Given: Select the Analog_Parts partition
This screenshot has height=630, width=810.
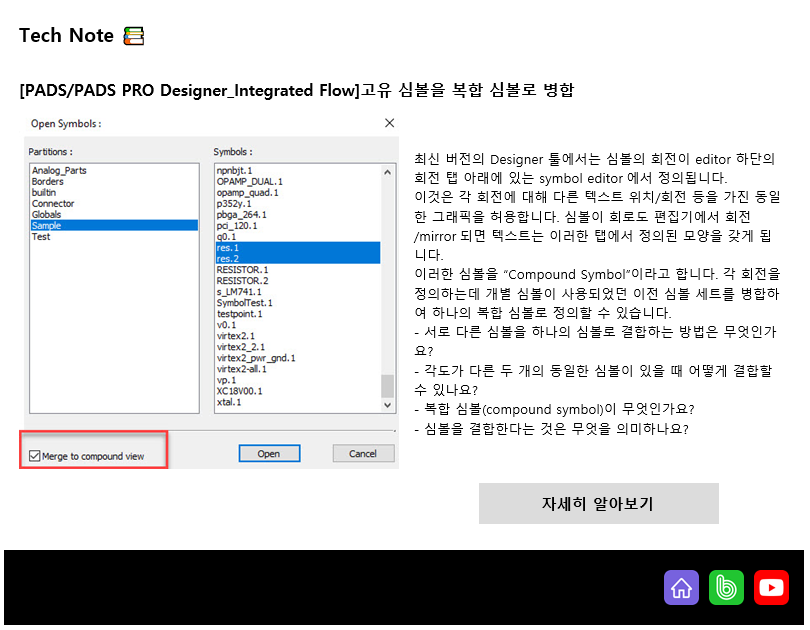Looking at the screenshot, I should [x=114, y=170].
